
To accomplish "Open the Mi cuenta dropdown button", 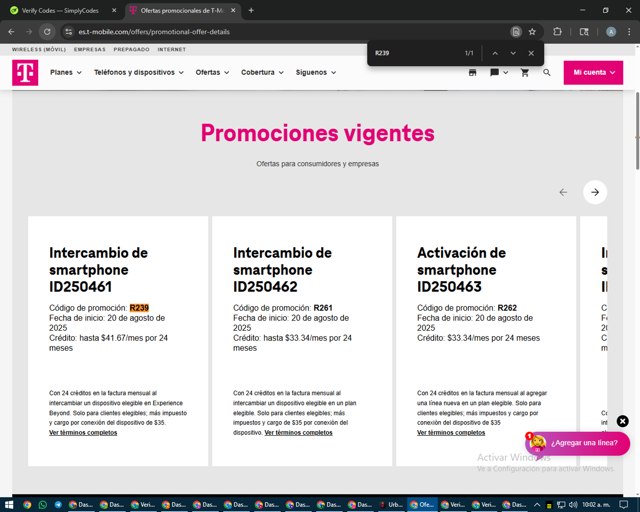I will click(x=593, y=73).
